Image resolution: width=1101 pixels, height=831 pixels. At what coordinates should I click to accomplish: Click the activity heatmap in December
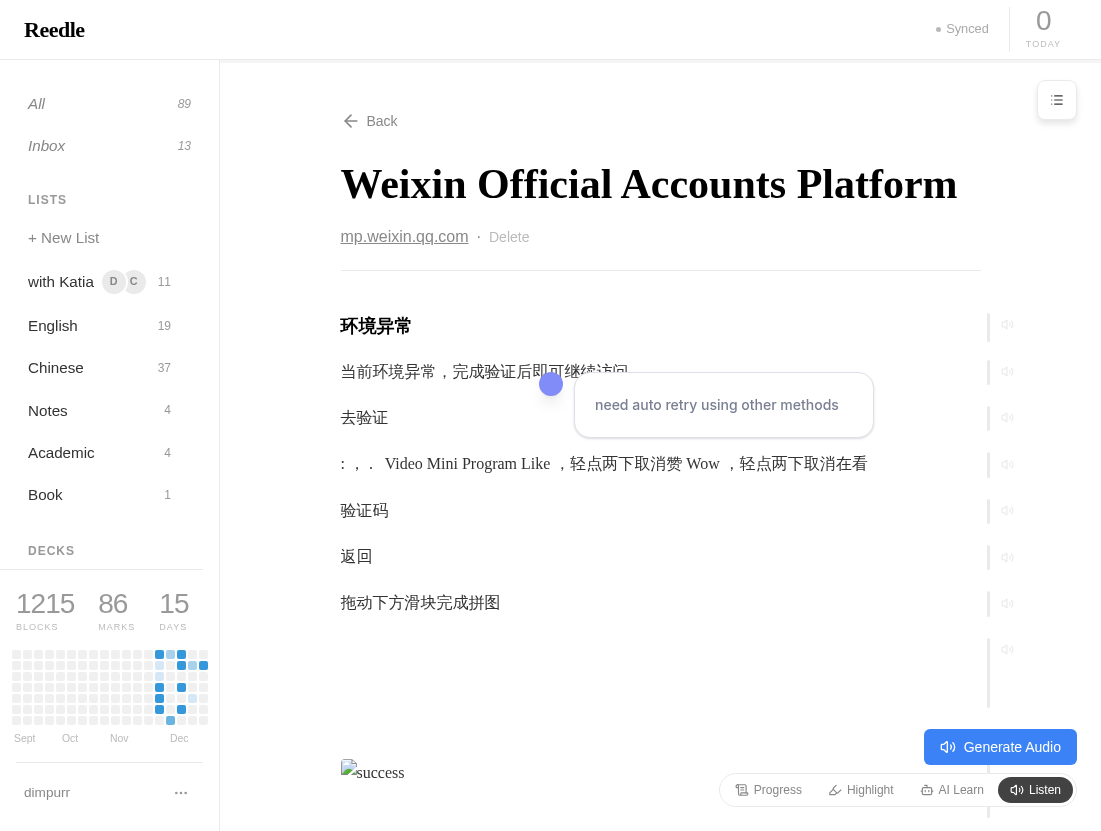pos(180,687)
